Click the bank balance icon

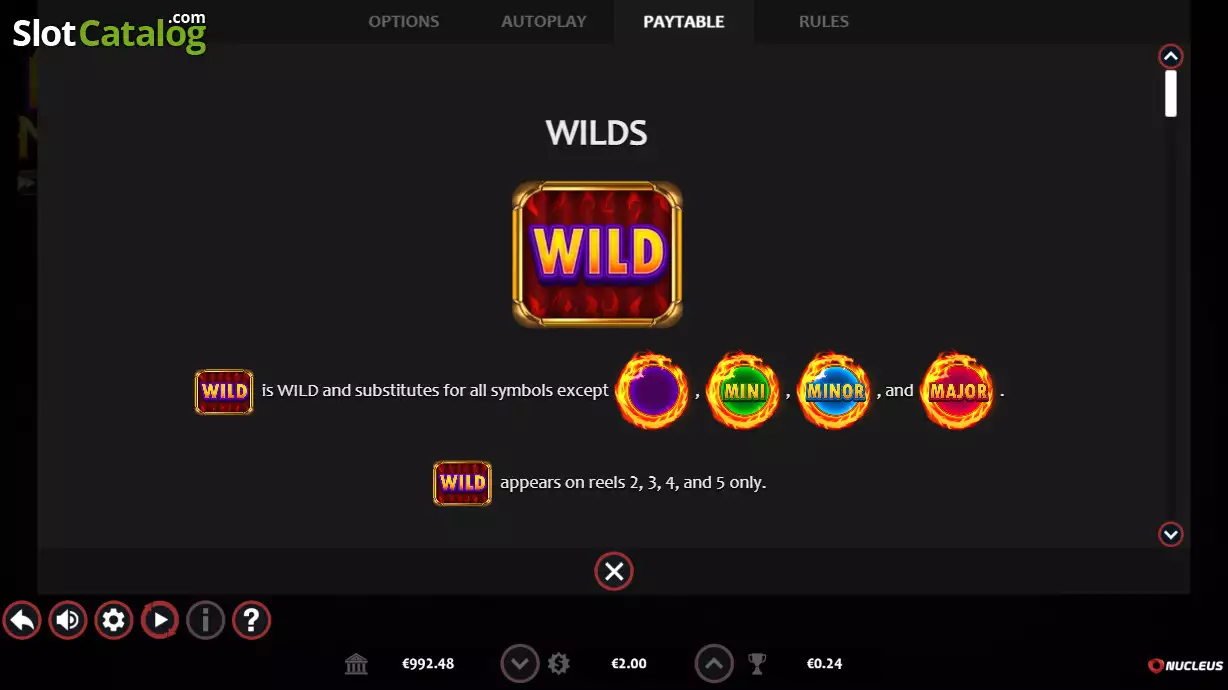[356, 663]
